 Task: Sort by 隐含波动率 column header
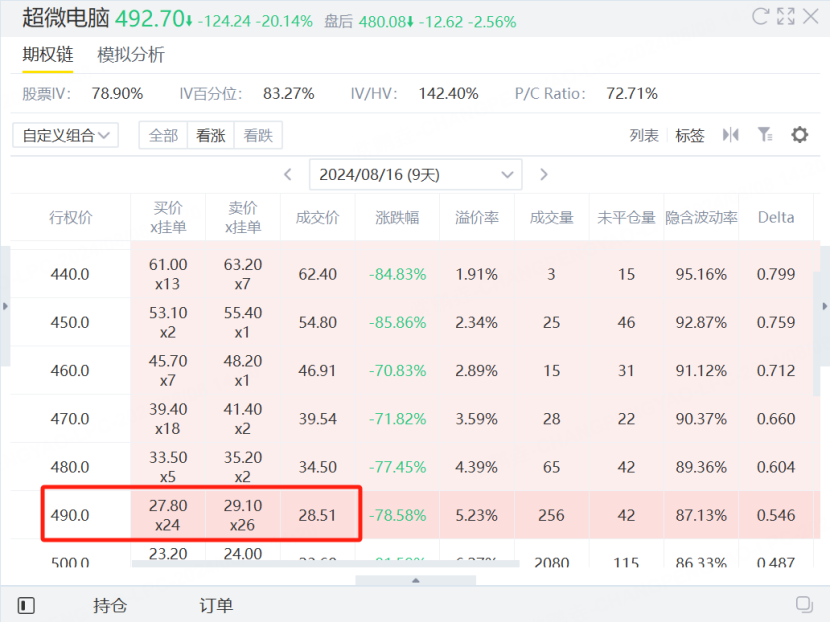701,218
